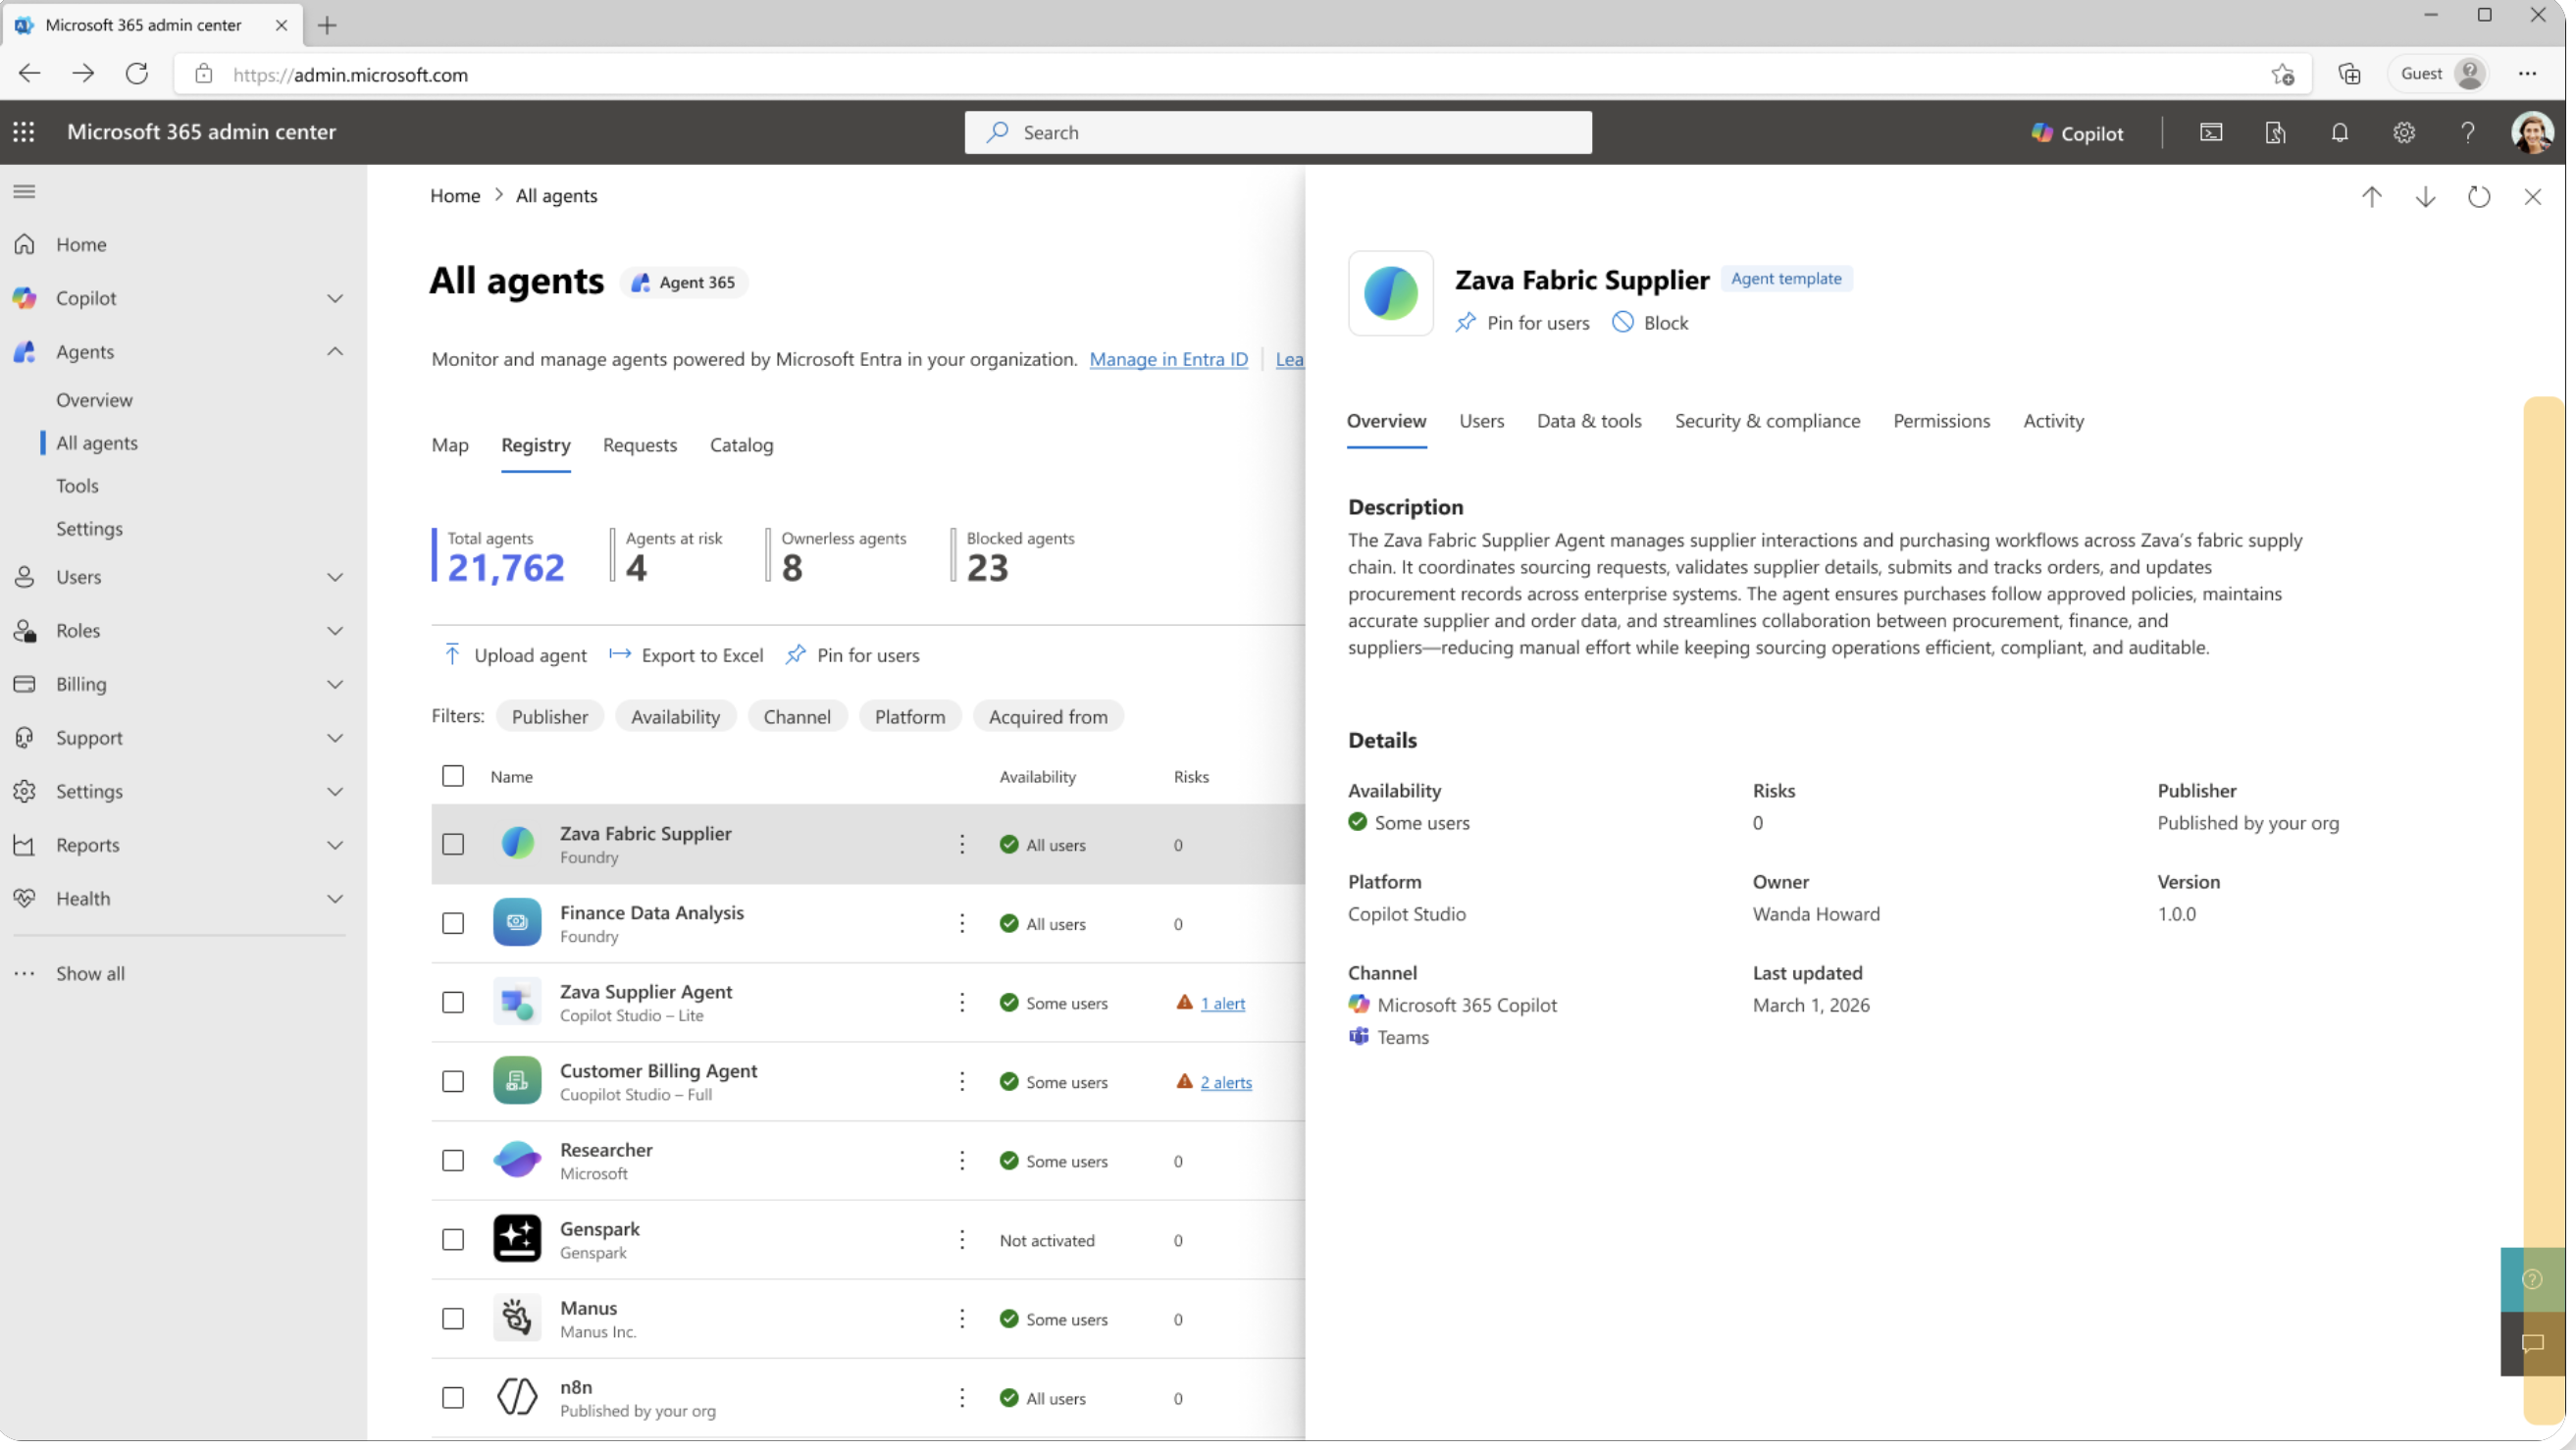This screenshot has height=1450, width=2576.
Task: Open more options for Zava Supplier Agent row
Action: coord(962,1002)
